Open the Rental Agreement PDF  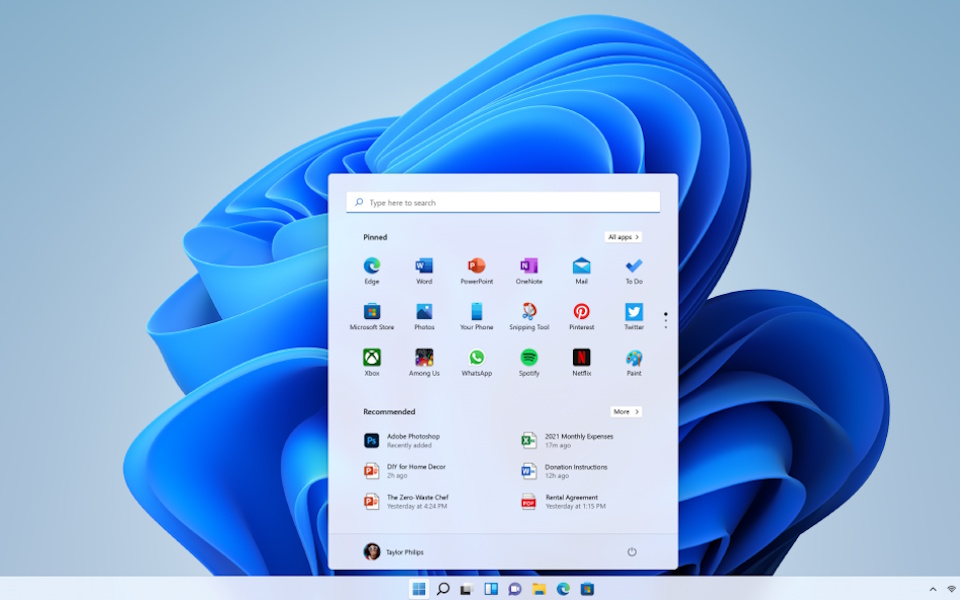[572, 501]
